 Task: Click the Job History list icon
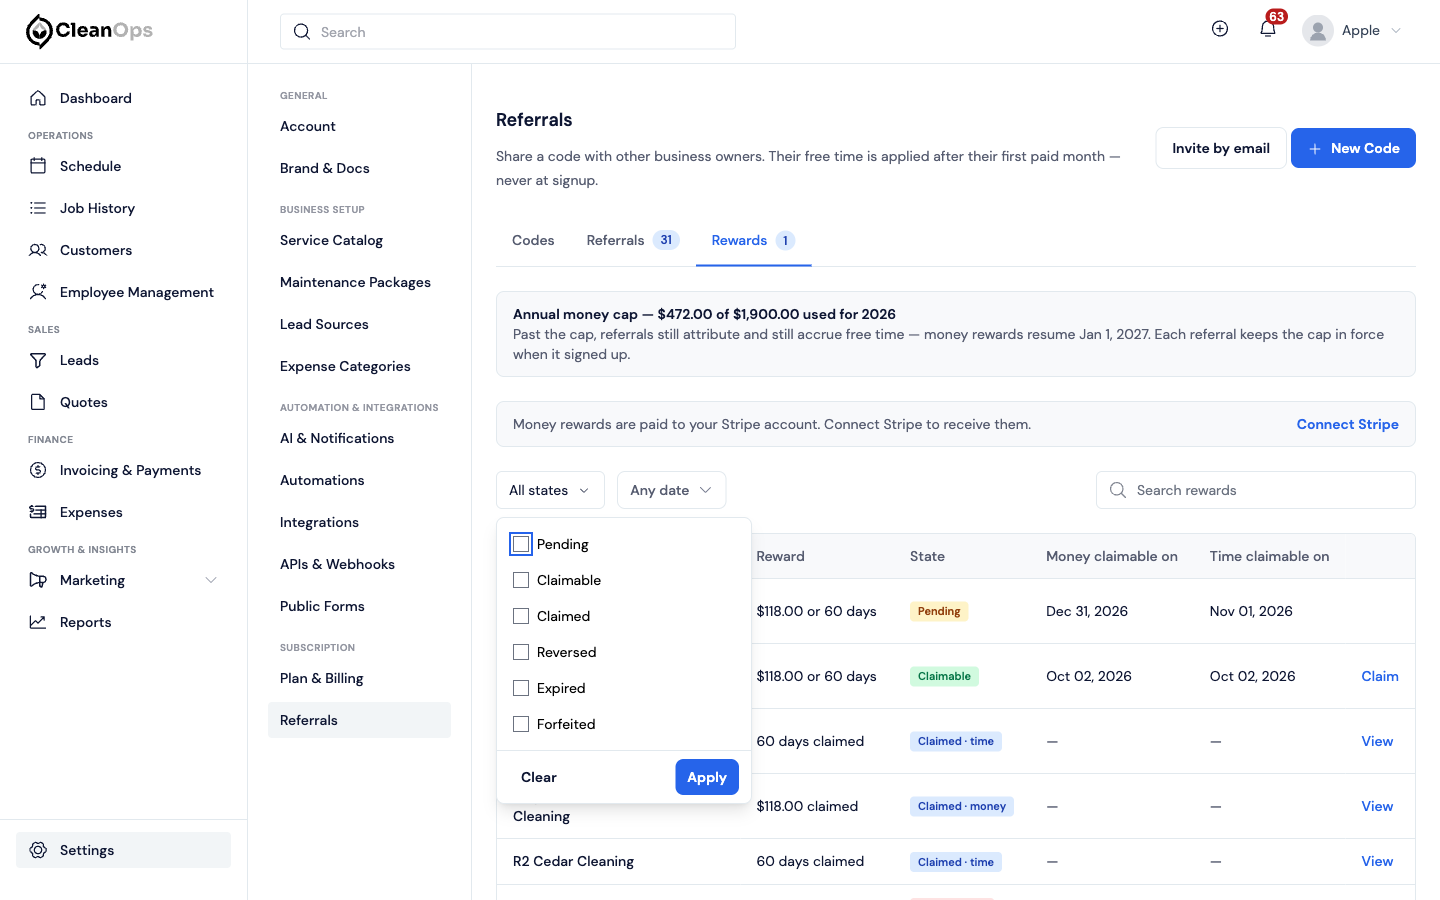pyautogui.click(x=38, y=208)
